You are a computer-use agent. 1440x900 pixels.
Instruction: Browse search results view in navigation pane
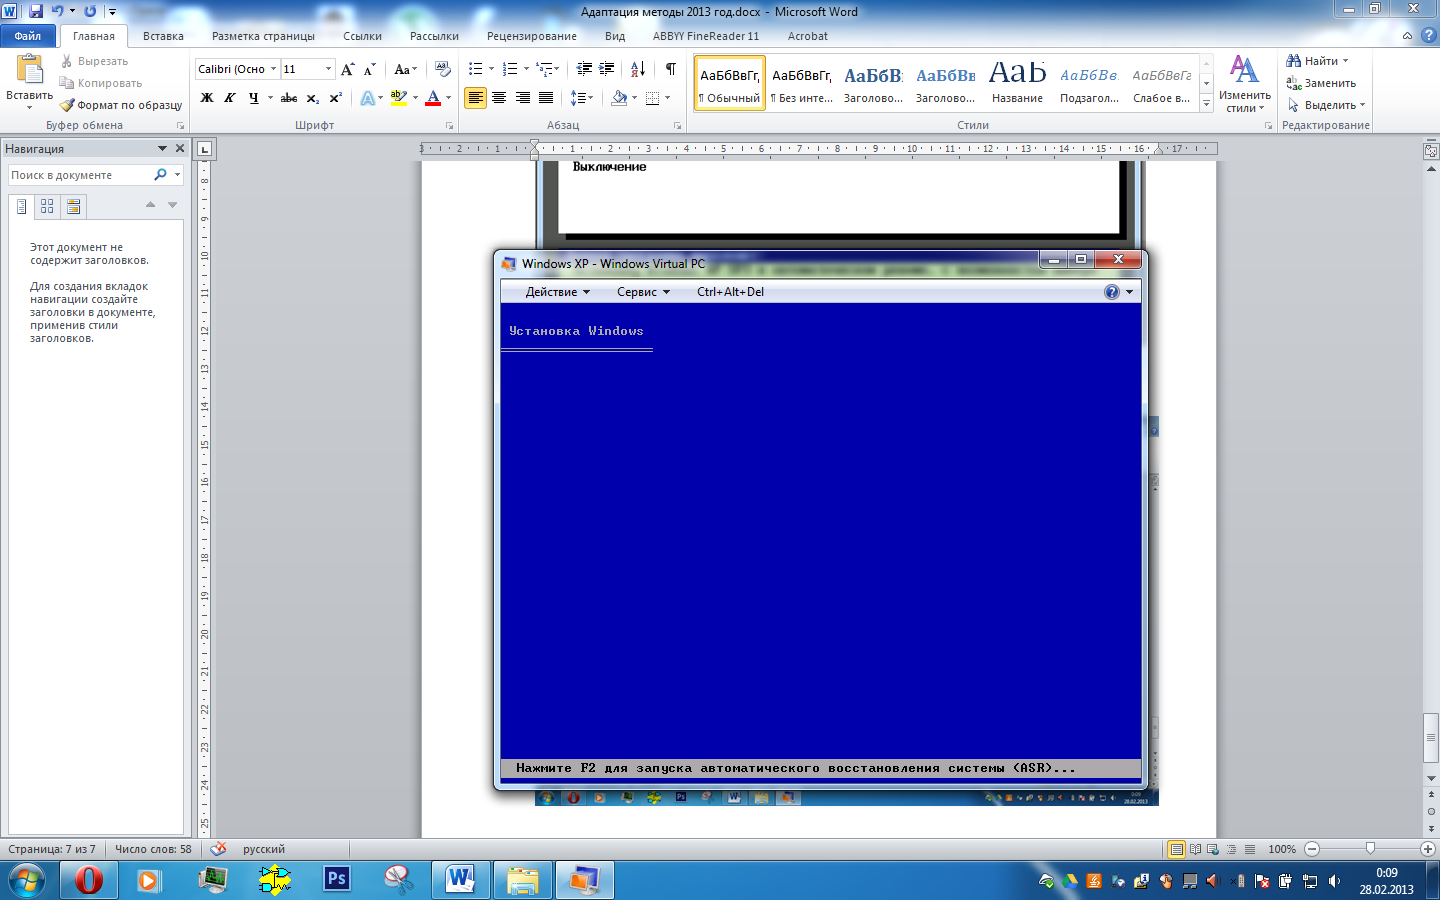(73, 206)
